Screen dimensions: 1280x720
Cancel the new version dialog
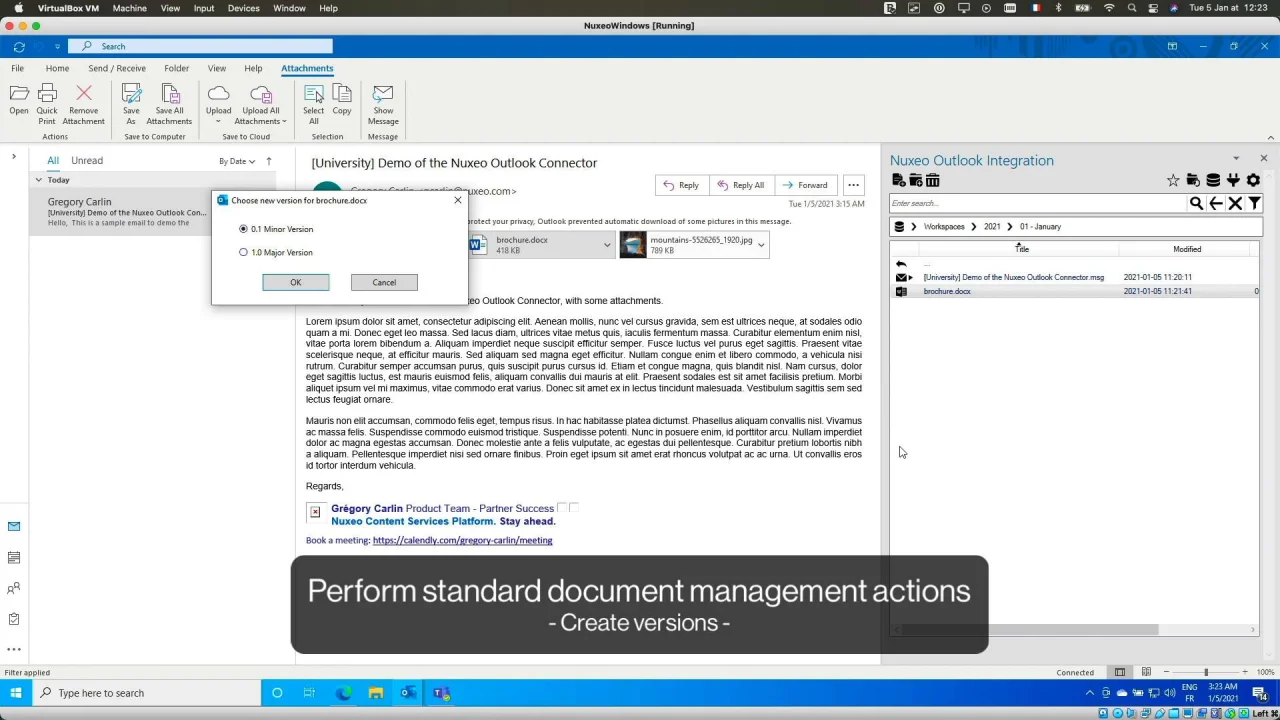384,282
